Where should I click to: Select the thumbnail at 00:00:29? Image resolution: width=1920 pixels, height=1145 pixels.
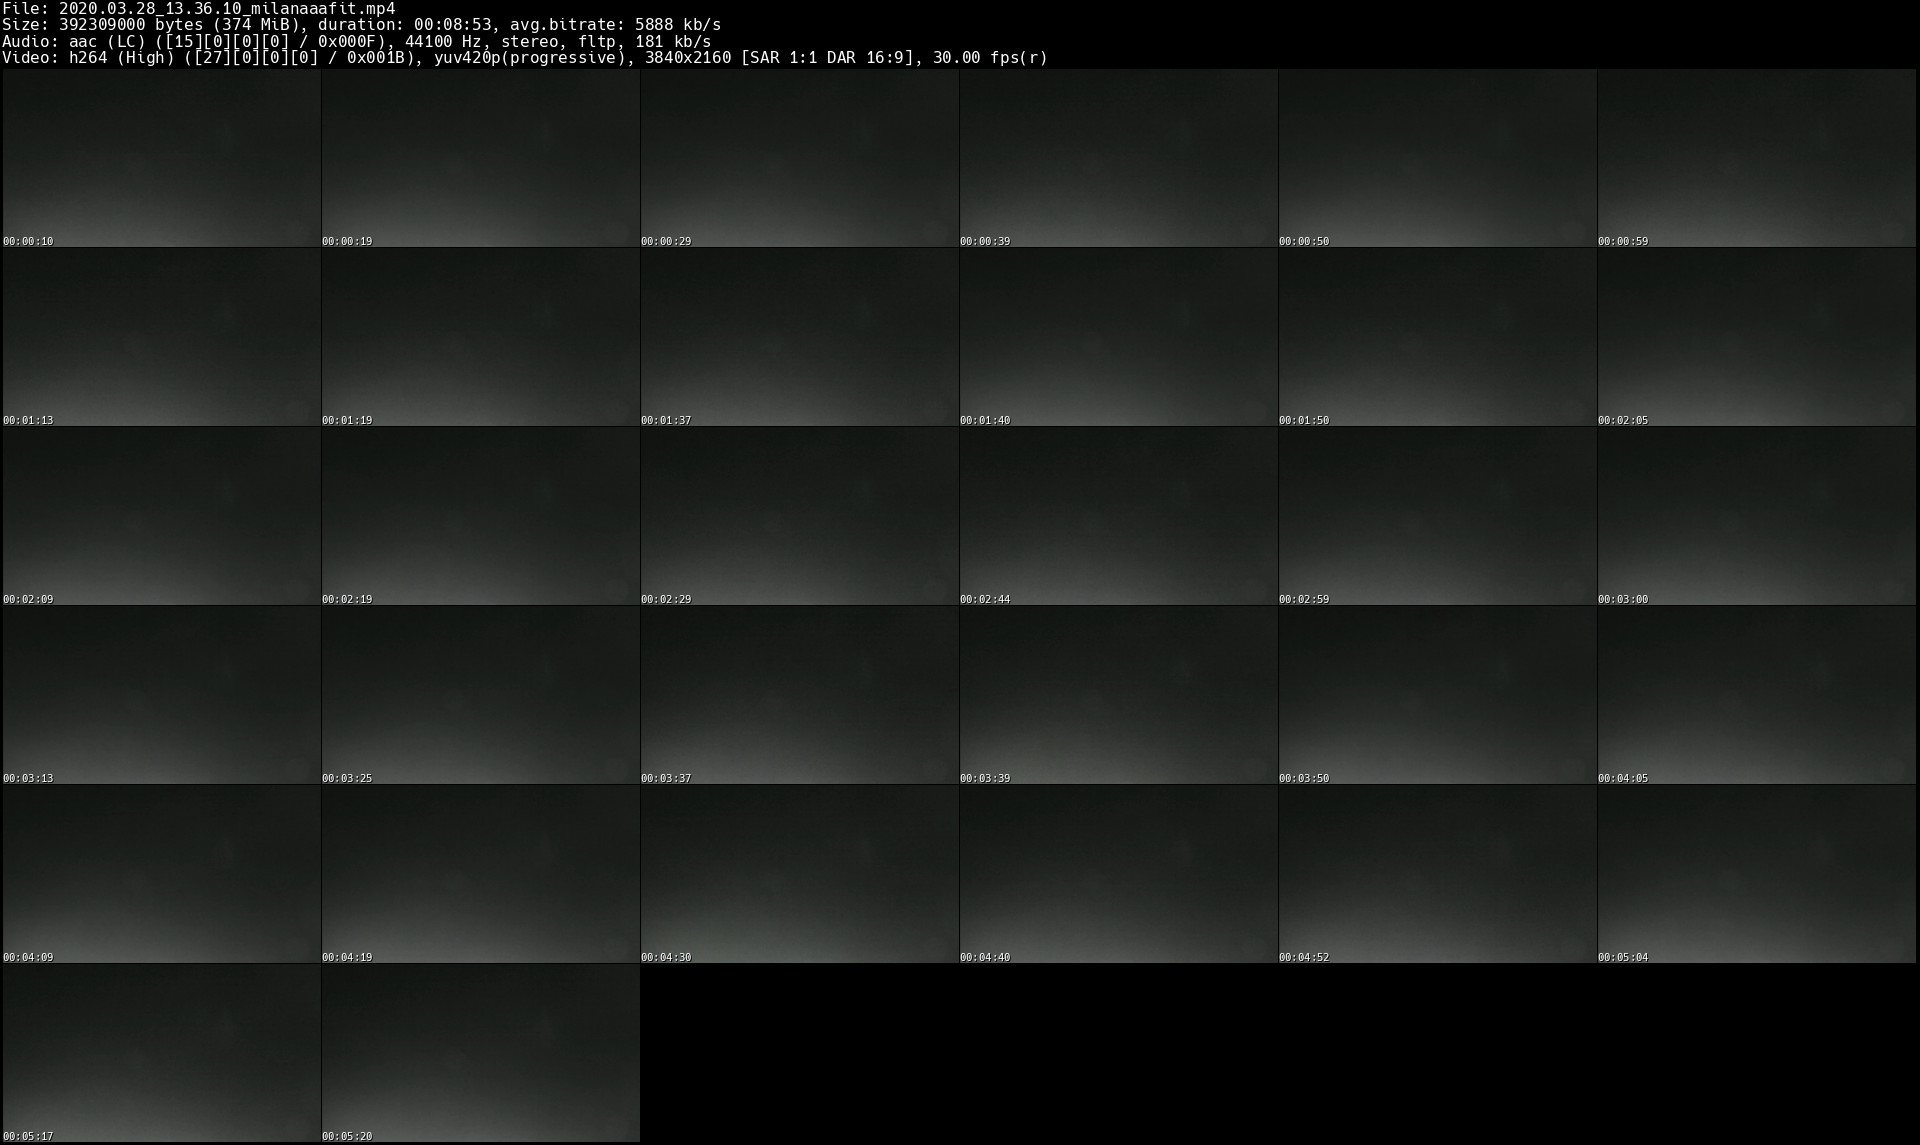799,158
